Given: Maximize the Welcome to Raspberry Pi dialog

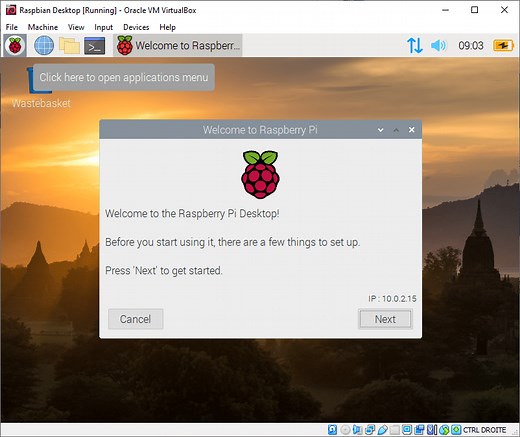Looking at the screenshot, I should coord(396,130).
